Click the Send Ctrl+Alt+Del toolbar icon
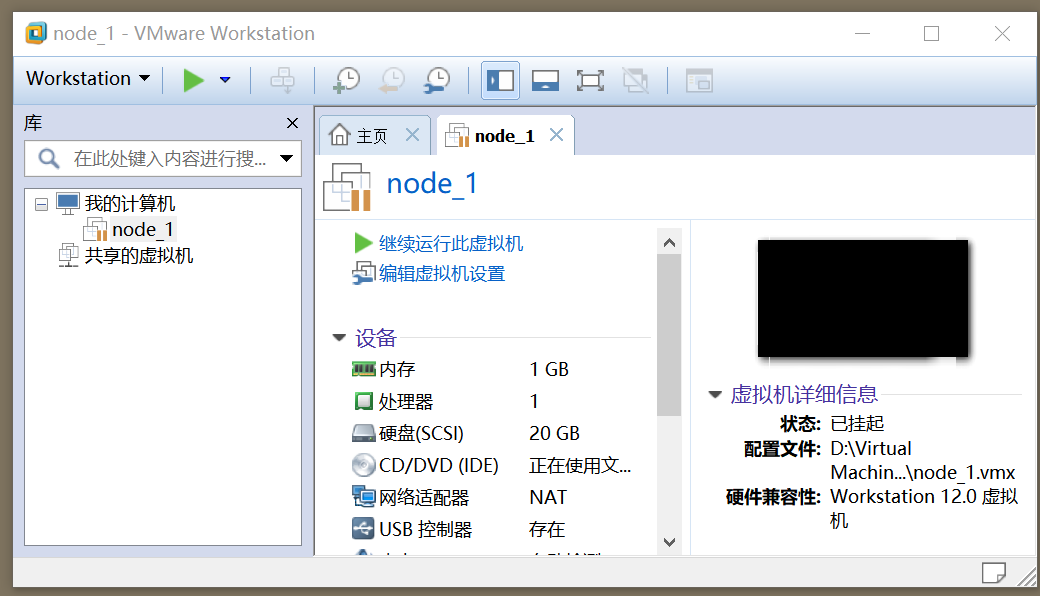Screen dimensions: 1040x596 pyautogui.click(x=283, y=80)
